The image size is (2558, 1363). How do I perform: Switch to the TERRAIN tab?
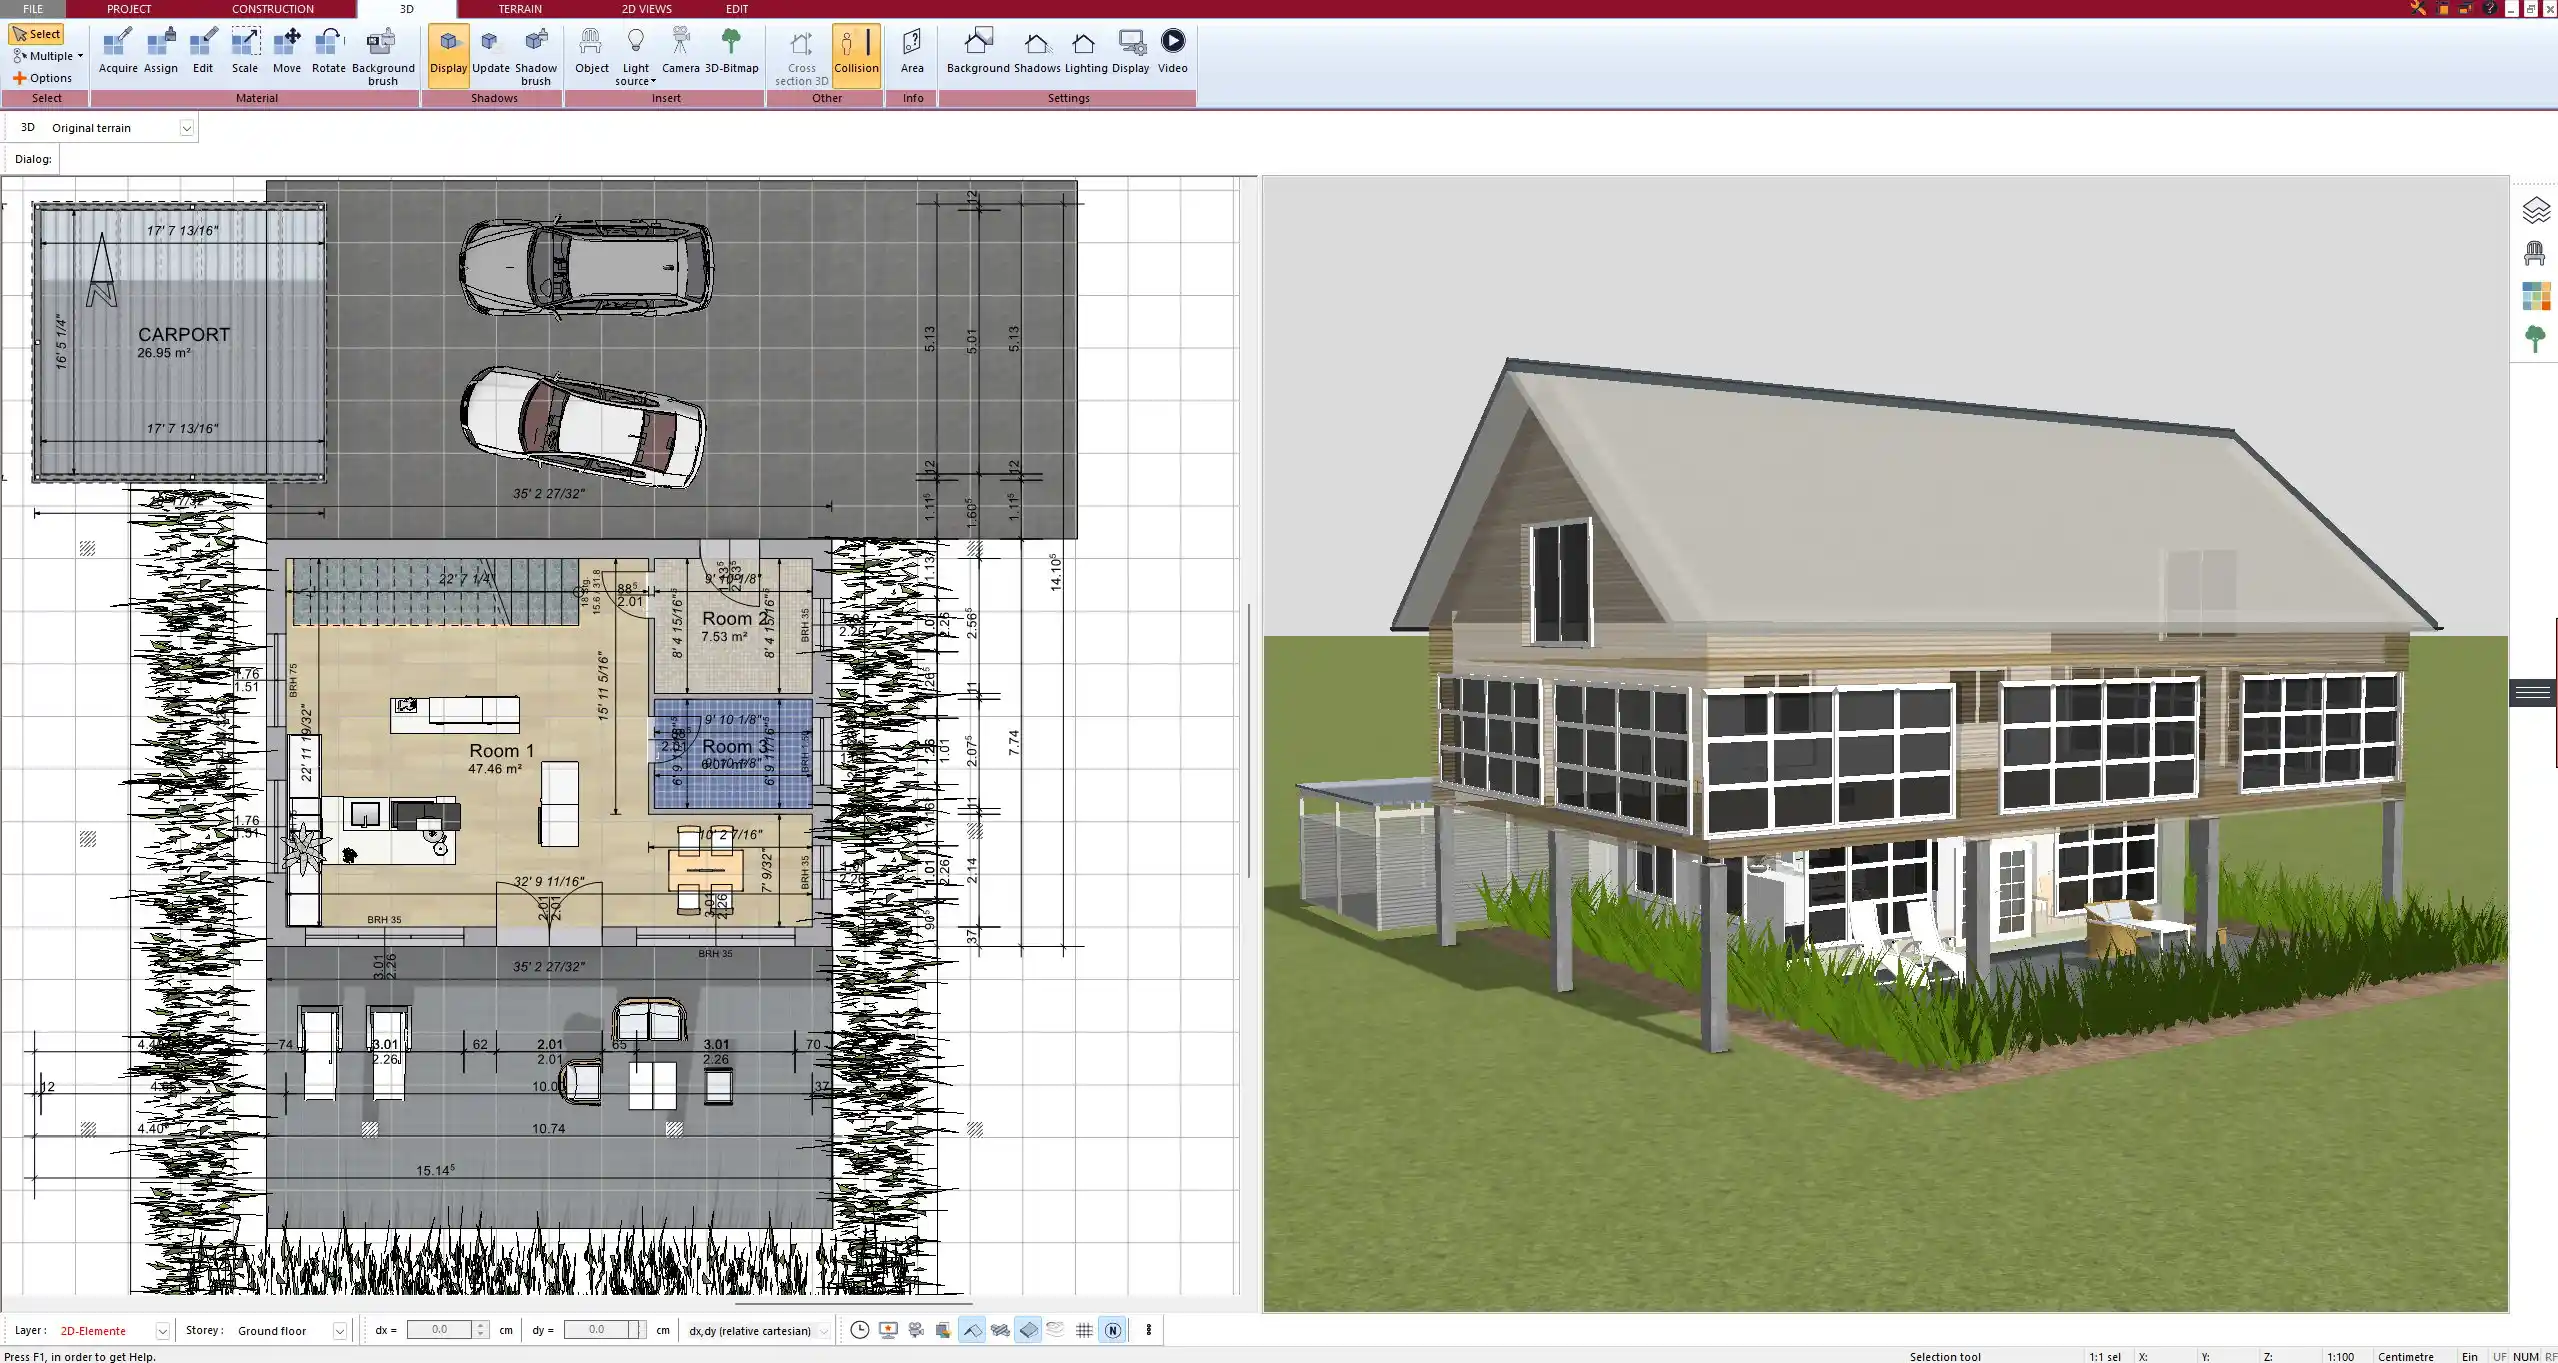[520, 9]
